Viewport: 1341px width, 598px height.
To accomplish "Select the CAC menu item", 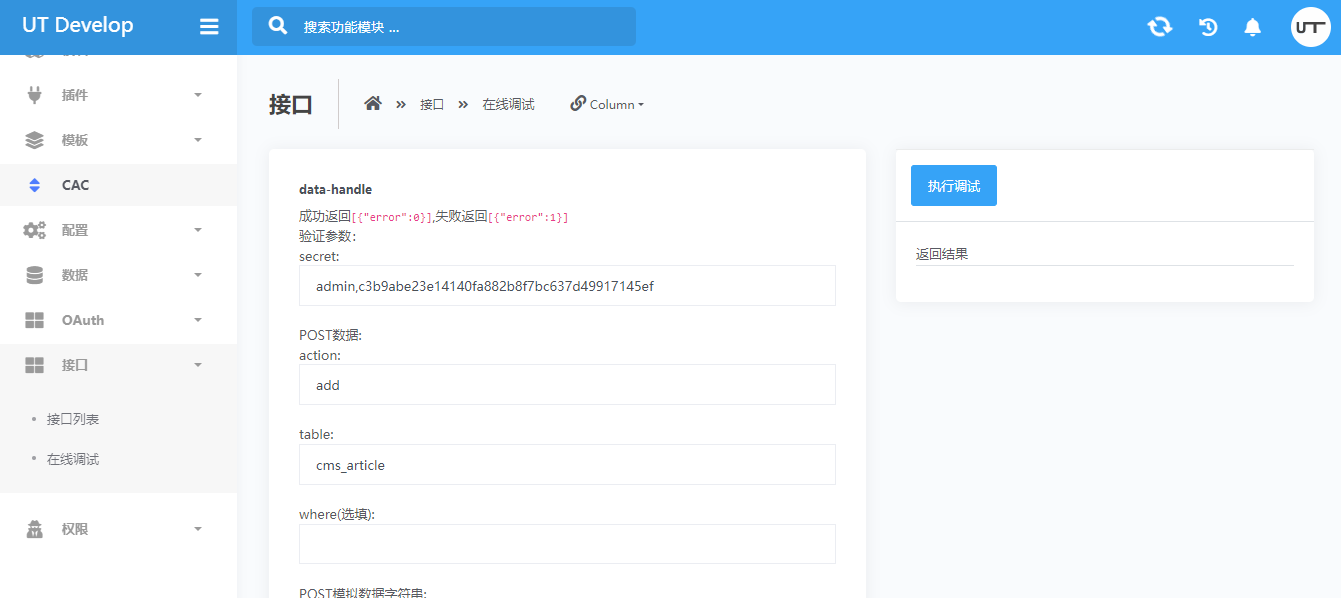I will (x=76, y=185).
